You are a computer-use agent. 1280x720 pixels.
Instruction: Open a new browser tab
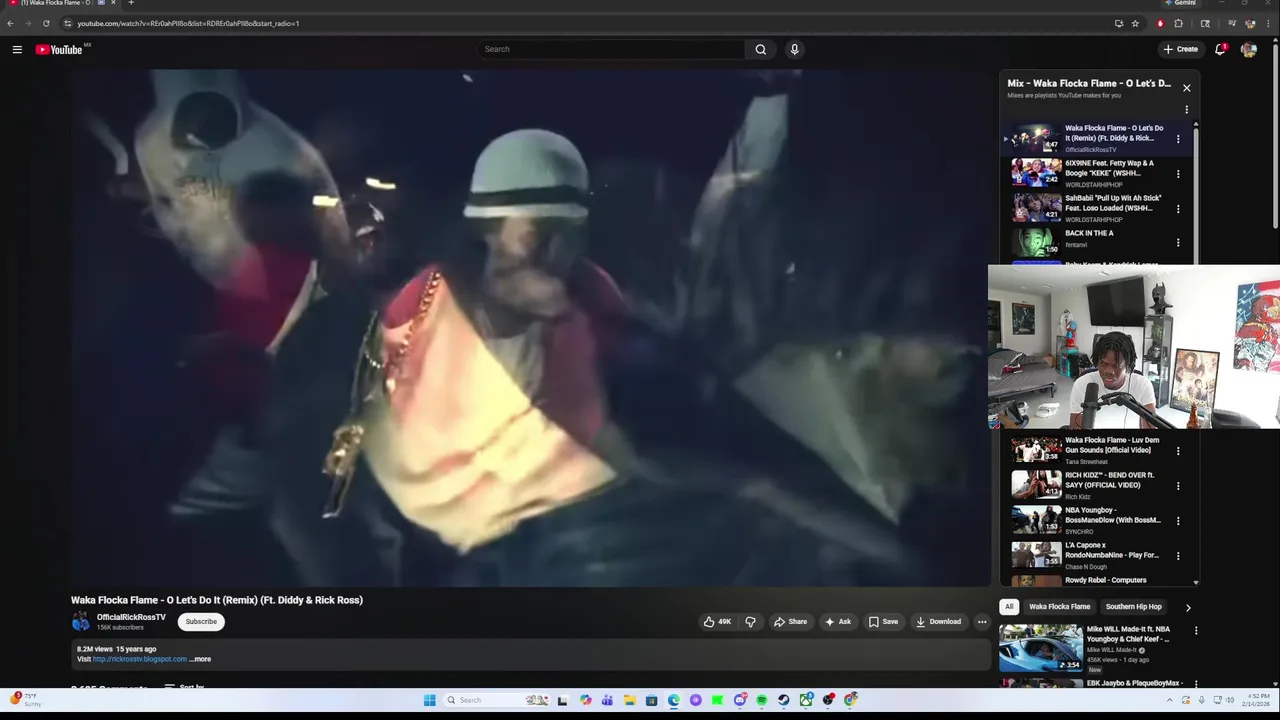[x=131, y=3]
